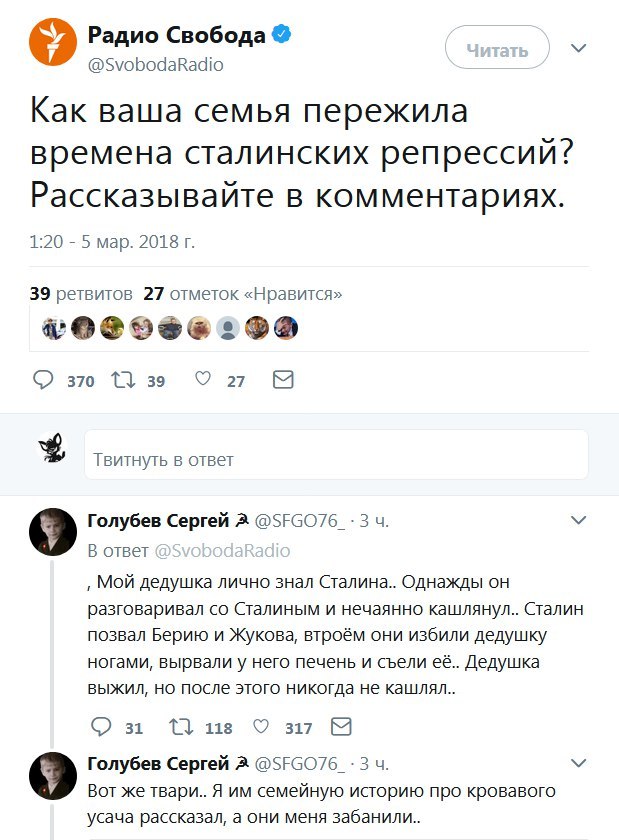Expand options for first Голубев comment
The image size is (619, 840).
tap(578, 520)
